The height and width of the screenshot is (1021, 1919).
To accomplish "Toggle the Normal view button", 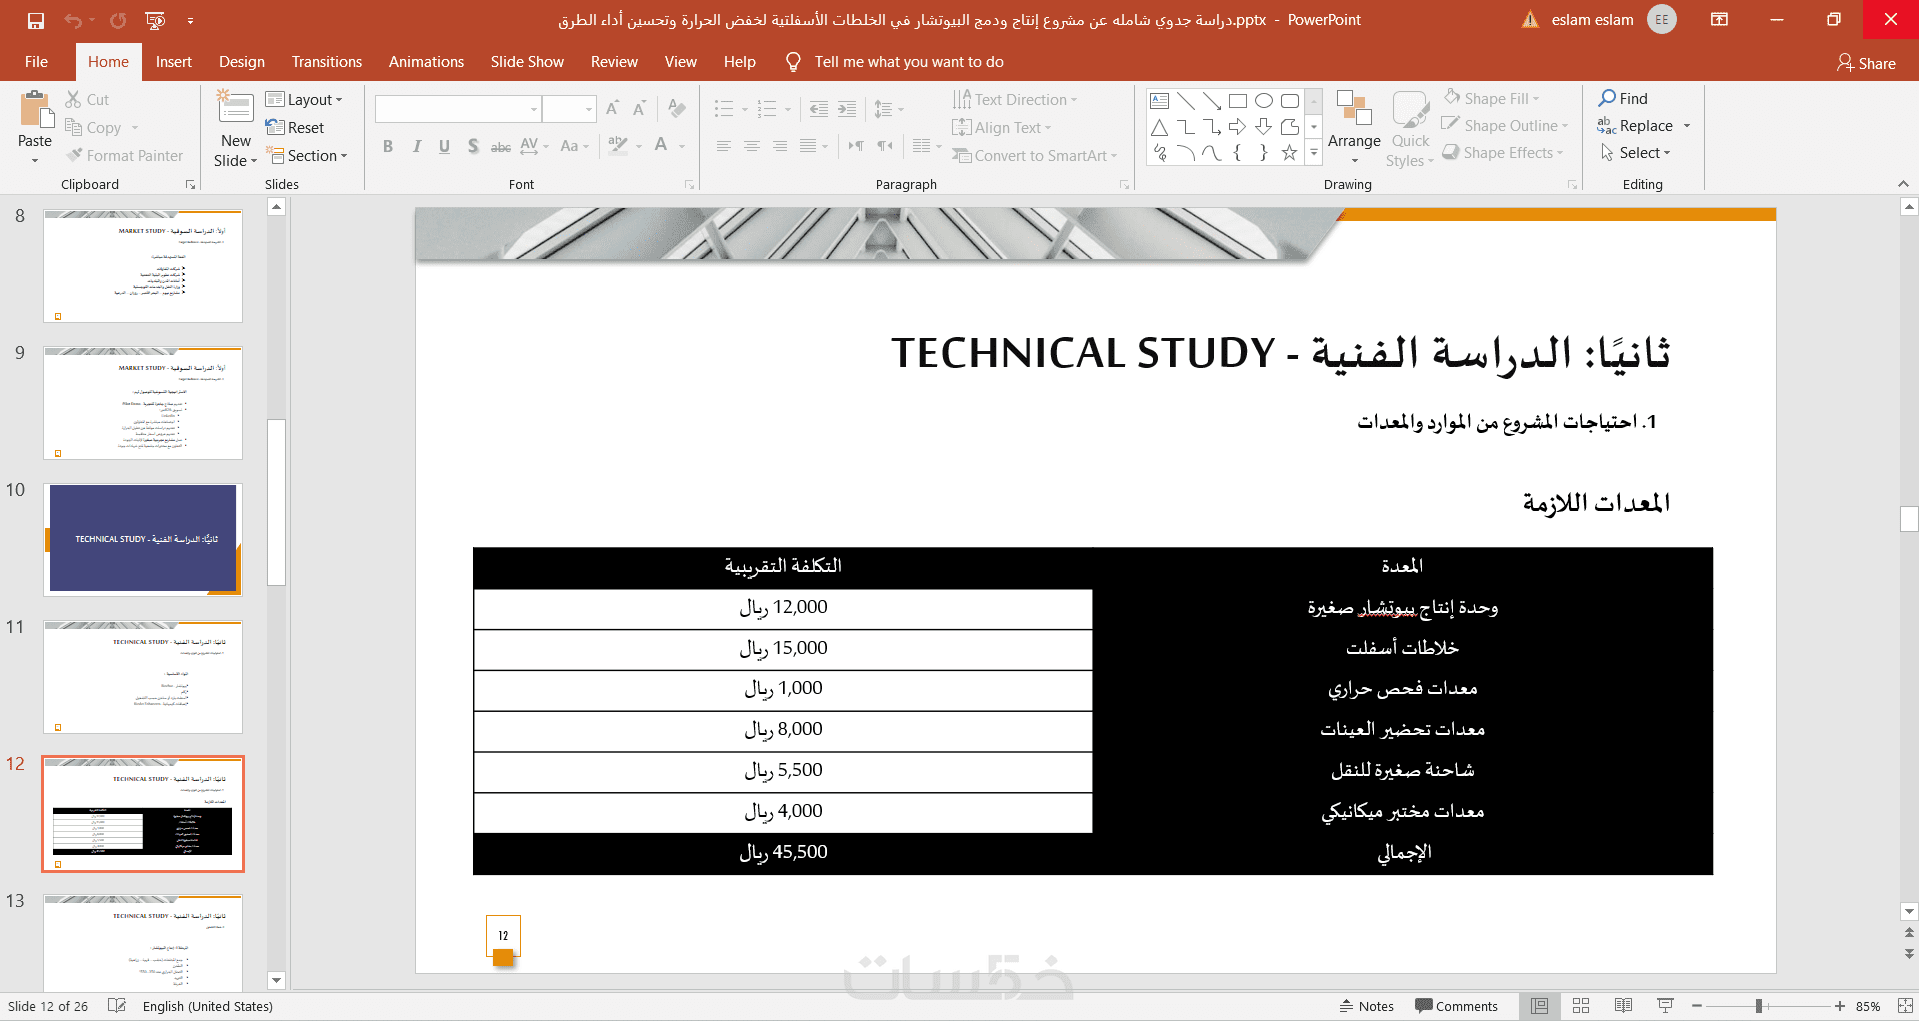I will coord(1539,1006).
